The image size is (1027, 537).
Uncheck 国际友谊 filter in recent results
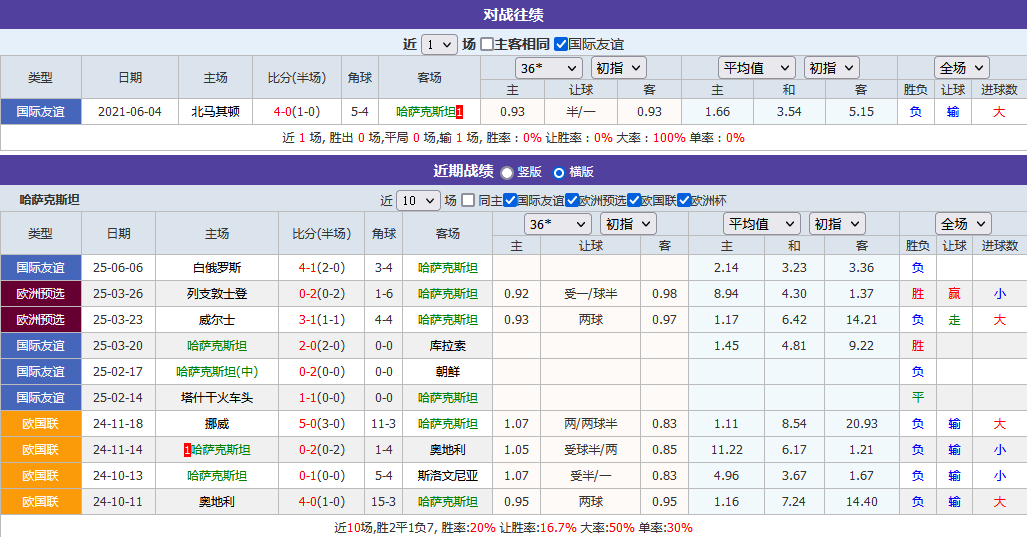[x=510, y=200]
